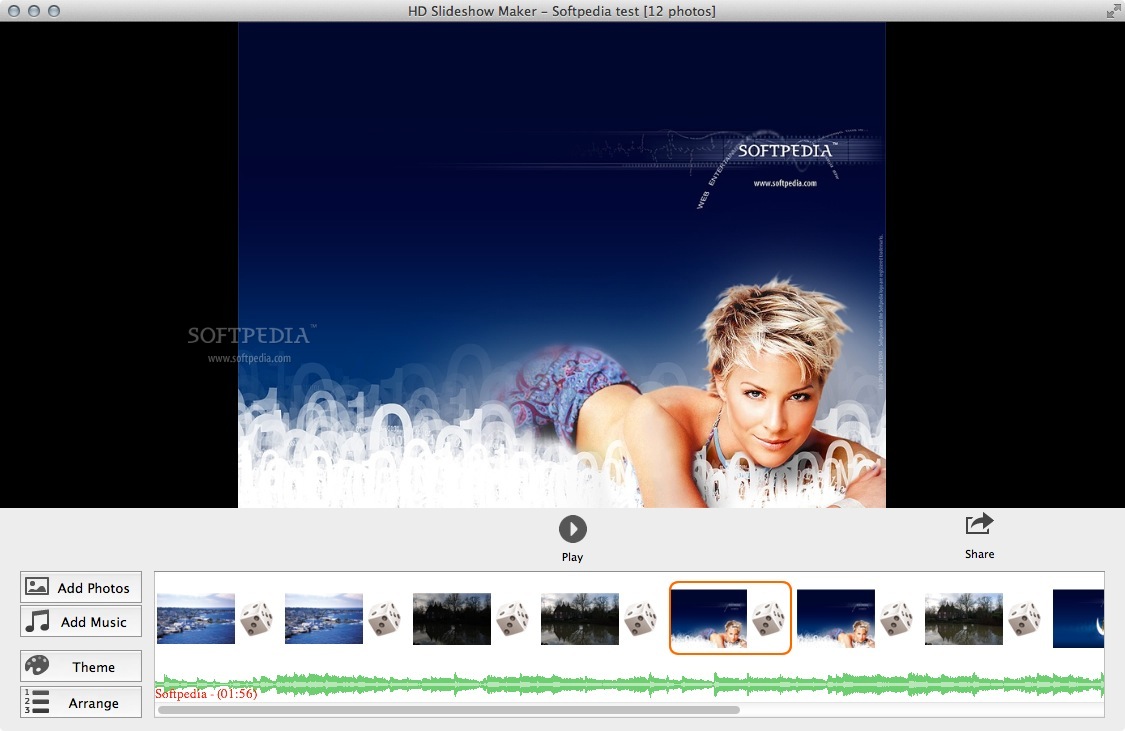Start slideshow with the Play icon
1125x731 pixels.
pyautogui.click(x=573, y=529)
